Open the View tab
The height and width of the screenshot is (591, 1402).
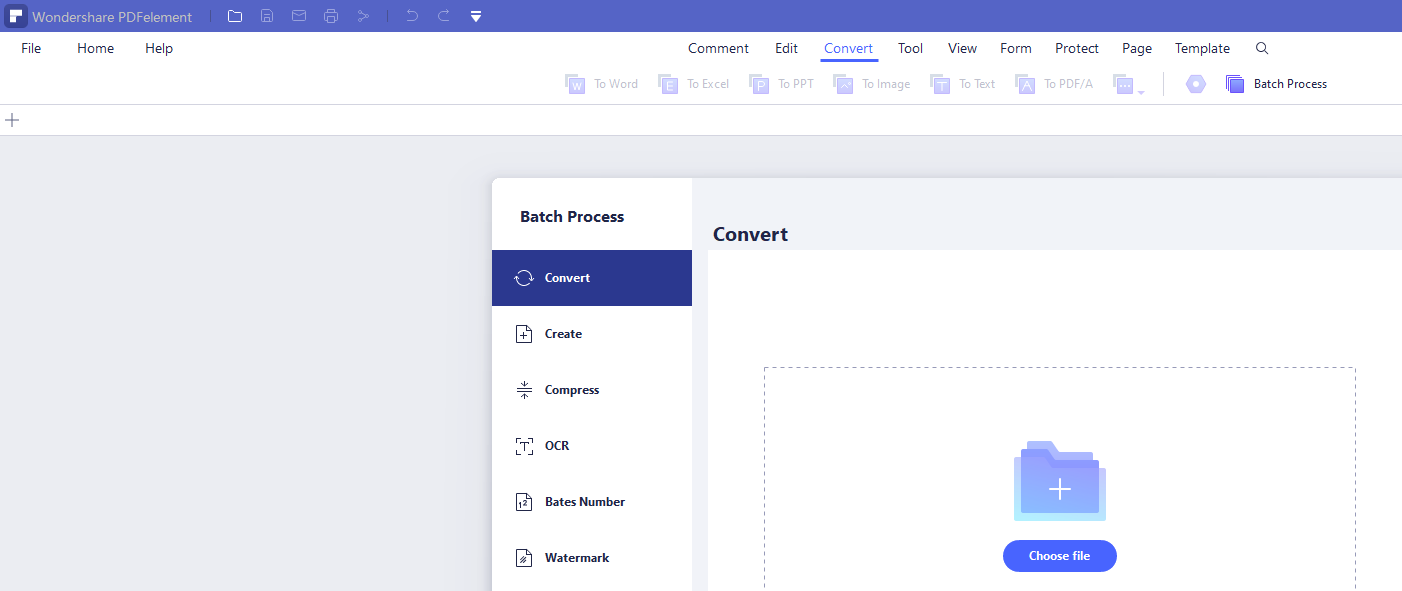point(962,48)
